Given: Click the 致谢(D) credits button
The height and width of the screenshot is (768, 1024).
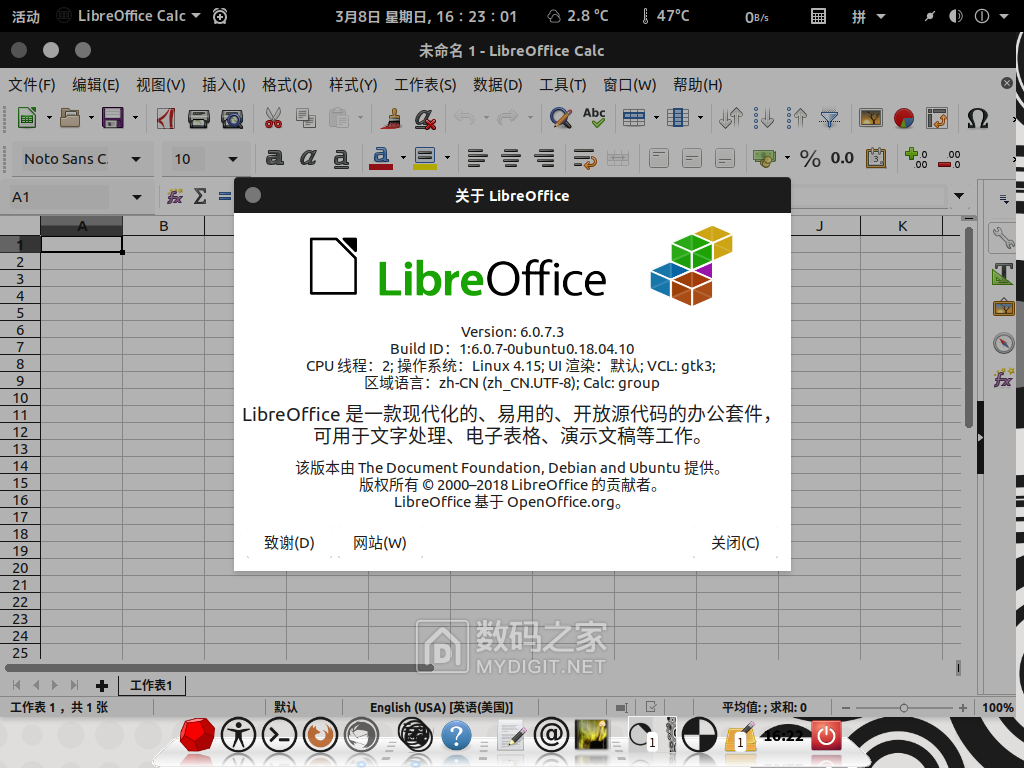Looking at the screenshot, I should coord(289,543).
